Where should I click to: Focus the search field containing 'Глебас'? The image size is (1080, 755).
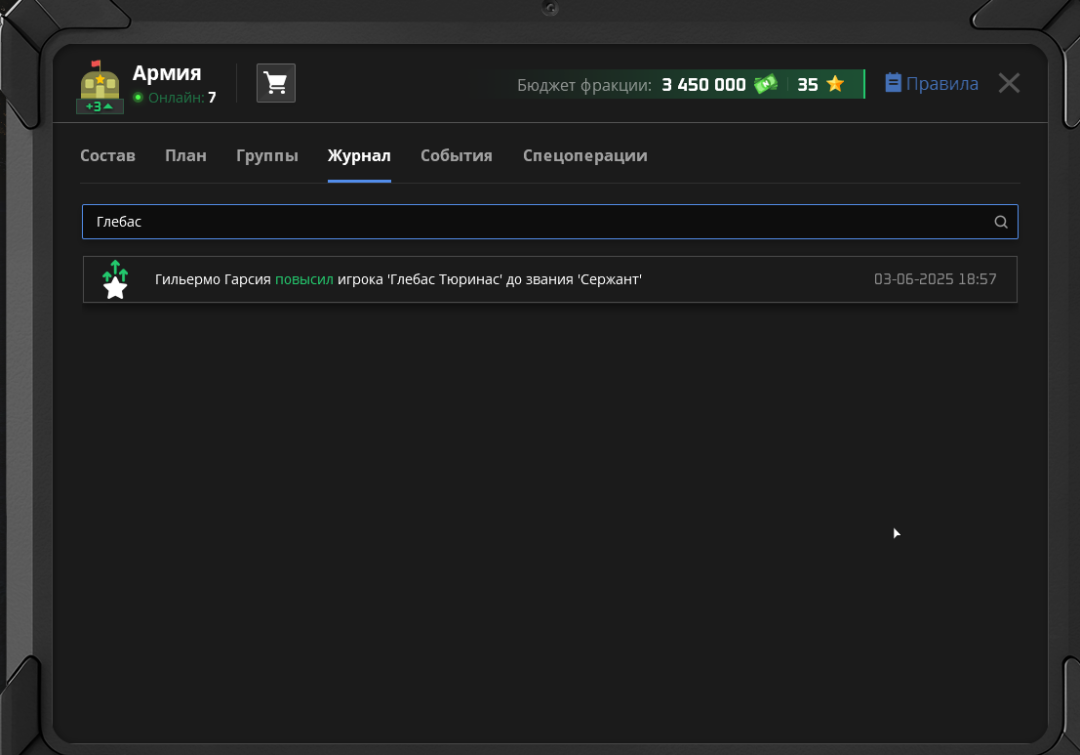point(540,222)
